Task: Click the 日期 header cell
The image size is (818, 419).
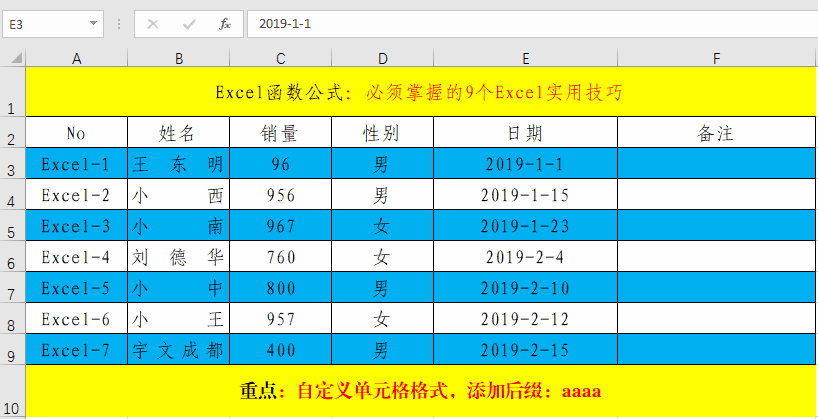Action: 525,133
